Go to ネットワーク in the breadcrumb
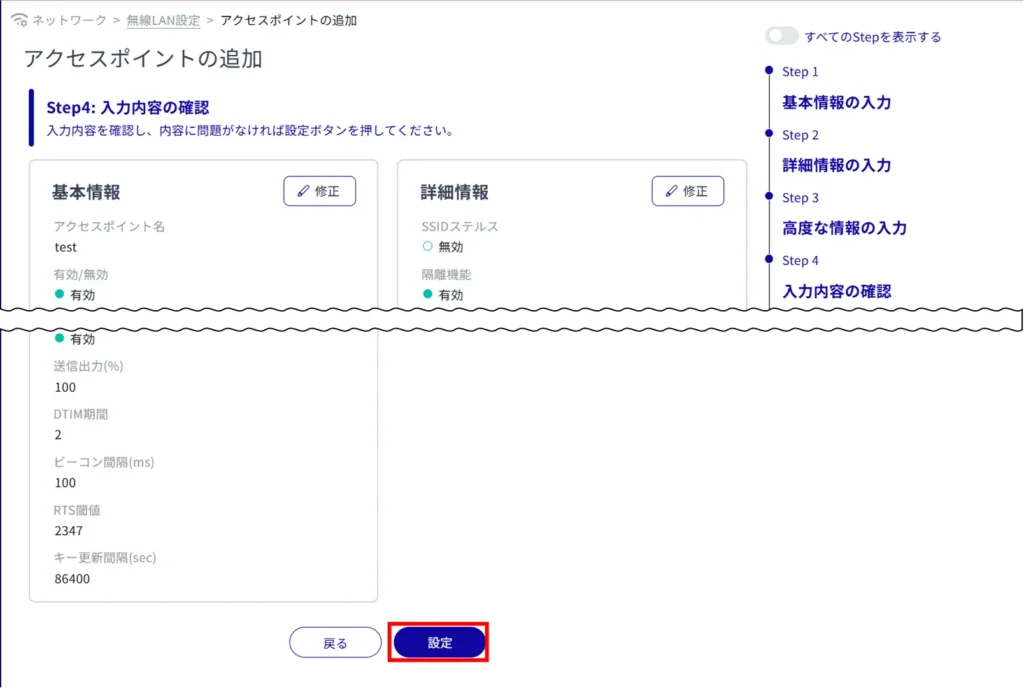 coord(71,20)
